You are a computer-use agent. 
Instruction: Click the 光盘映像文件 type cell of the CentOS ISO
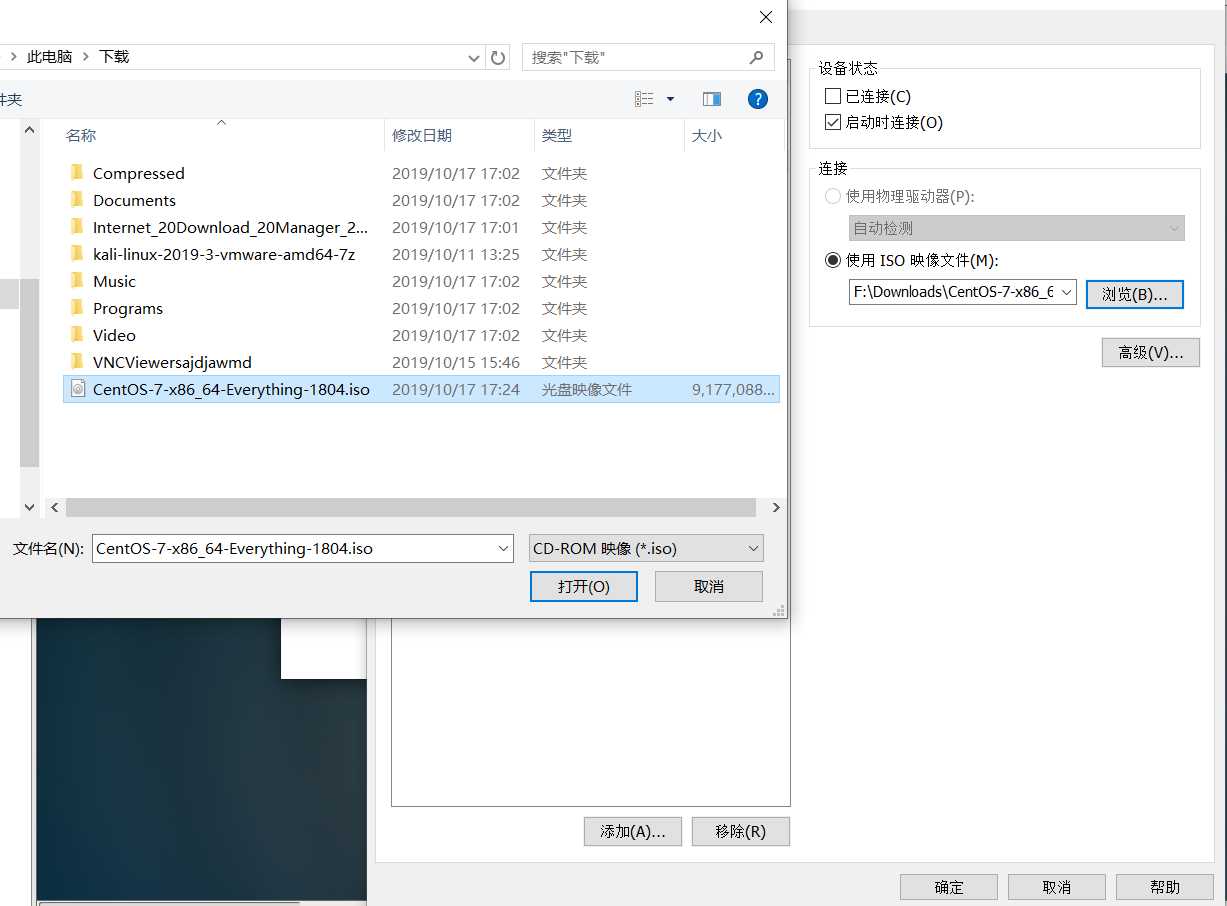[587, 389]
